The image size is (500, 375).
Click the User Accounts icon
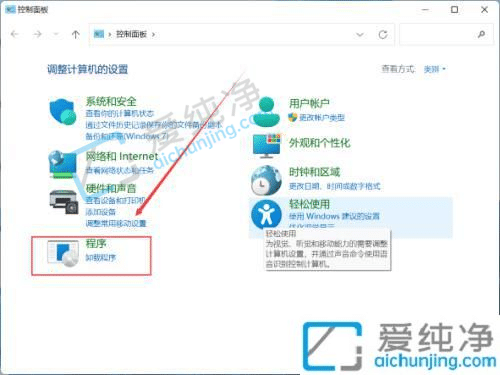point(266,111)
